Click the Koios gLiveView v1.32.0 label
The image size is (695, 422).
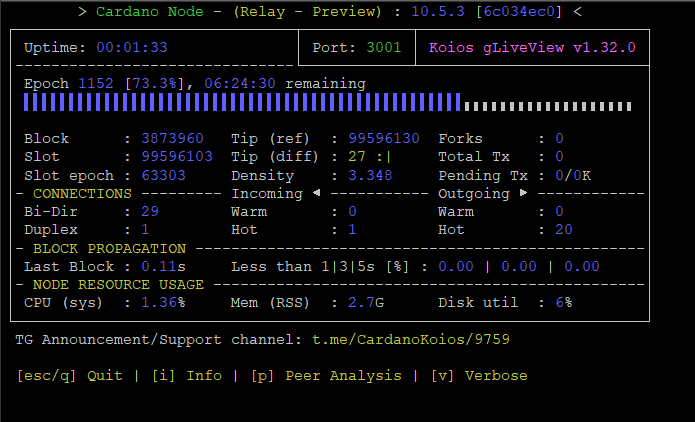click(532, 47)
